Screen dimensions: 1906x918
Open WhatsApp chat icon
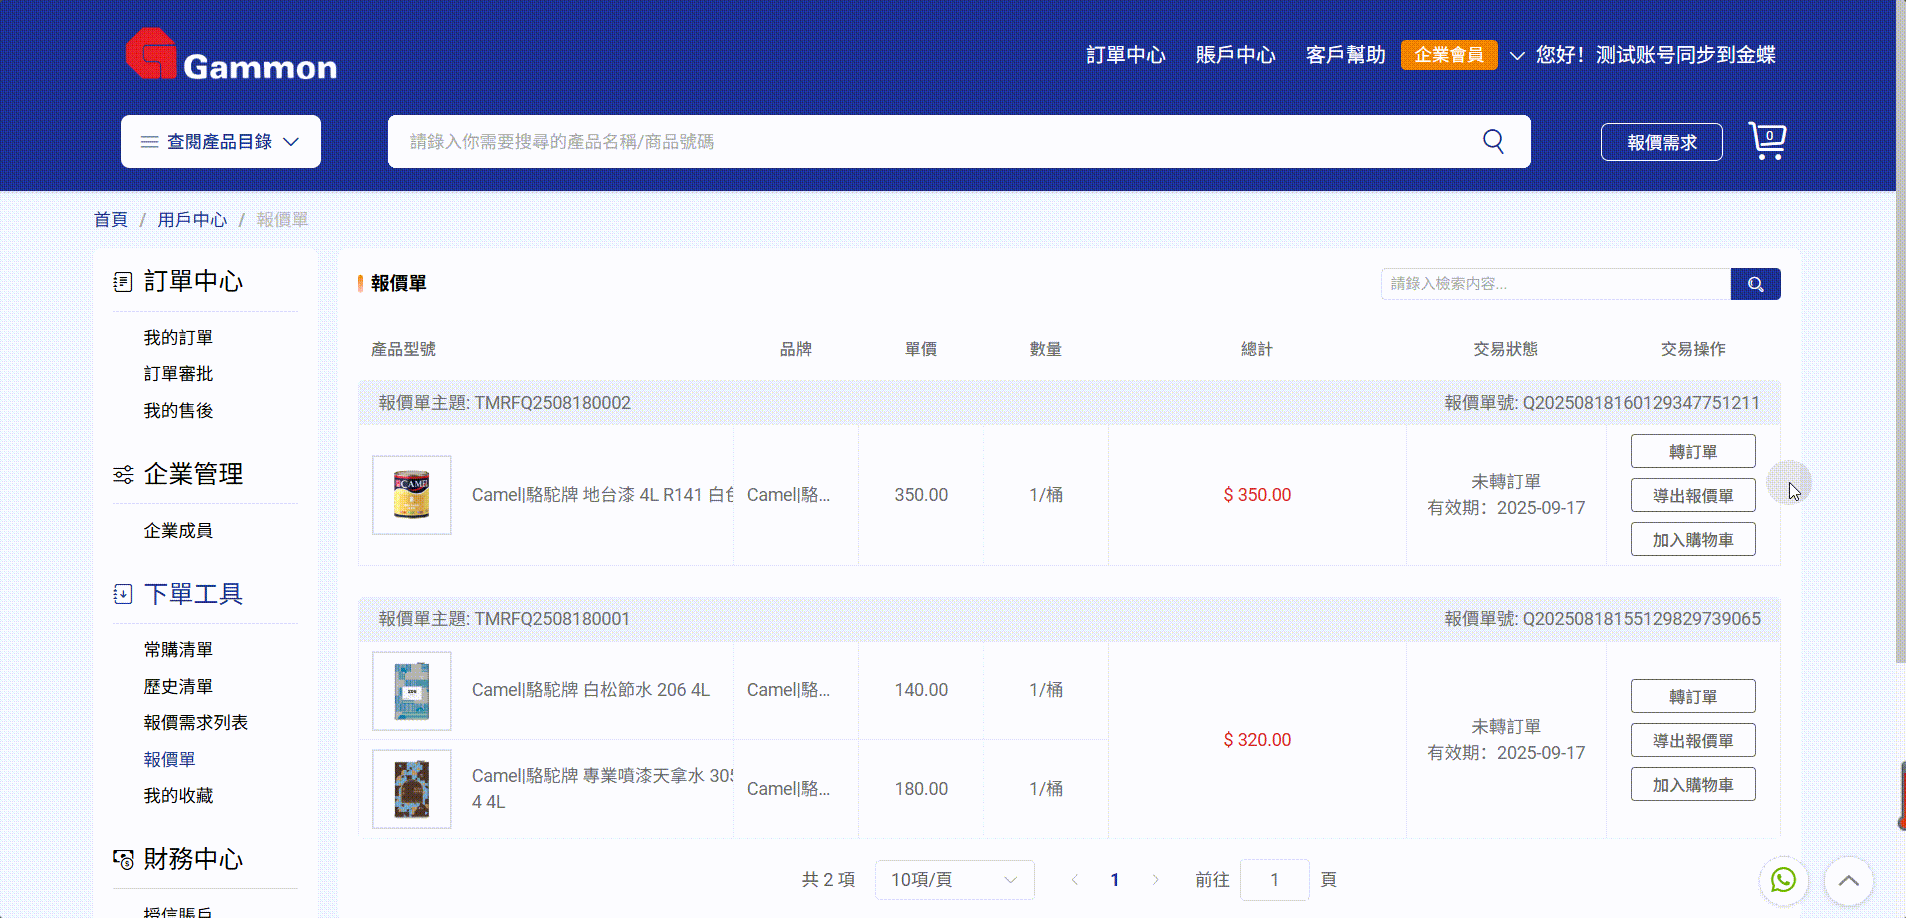[1783, 880]
